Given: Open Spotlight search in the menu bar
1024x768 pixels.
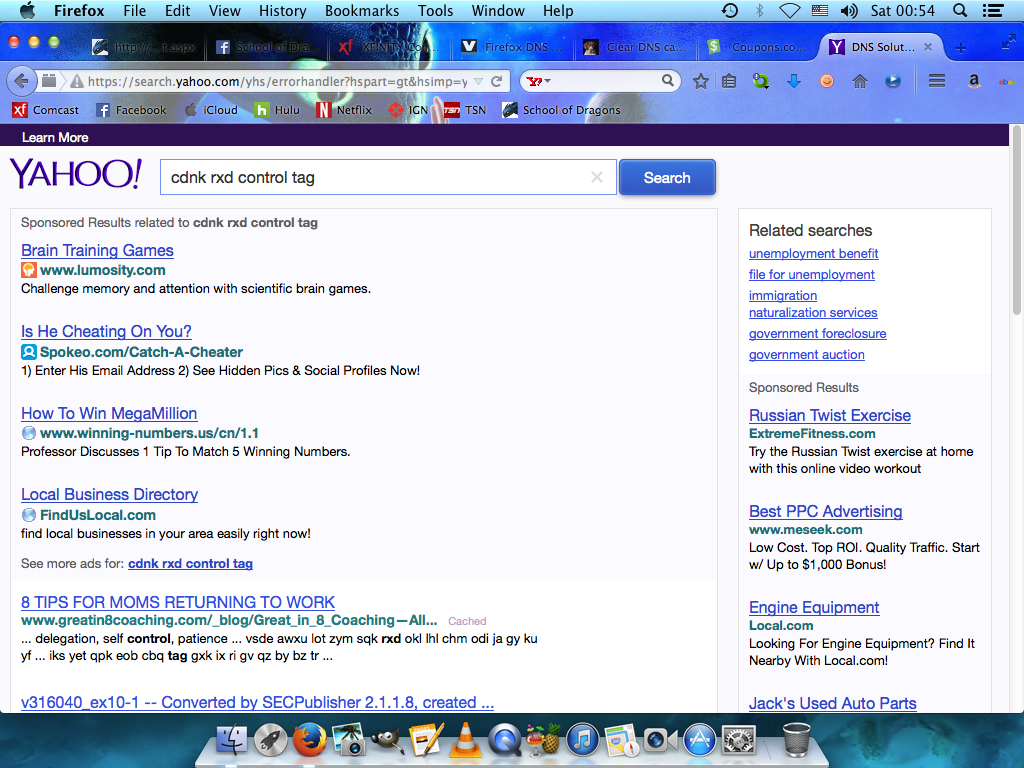Looking at the screenshot, I should (960, 10).
